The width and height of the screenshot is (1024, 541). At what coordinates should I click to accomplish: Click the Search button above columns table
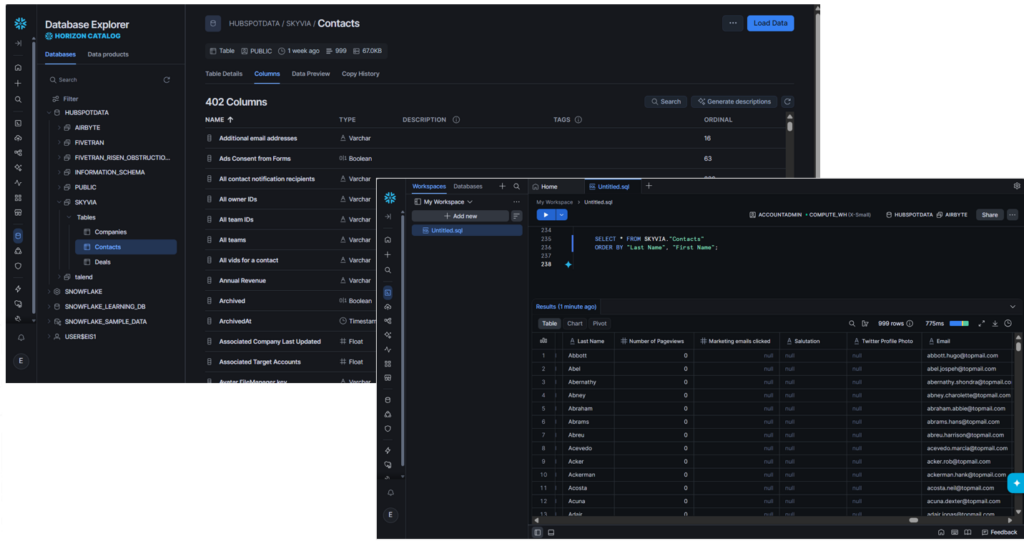[x=665, y=102]
